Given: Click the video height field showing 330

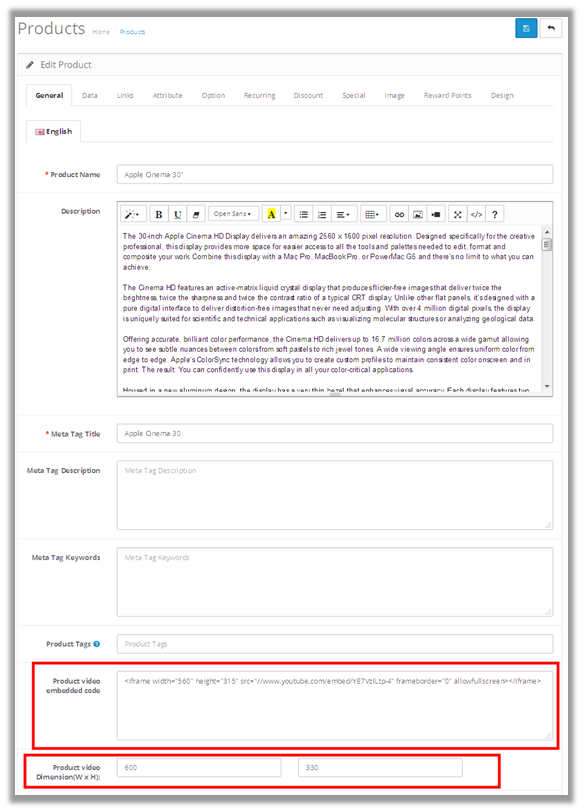Looking at the screenshot, I should tap(380, 767).
